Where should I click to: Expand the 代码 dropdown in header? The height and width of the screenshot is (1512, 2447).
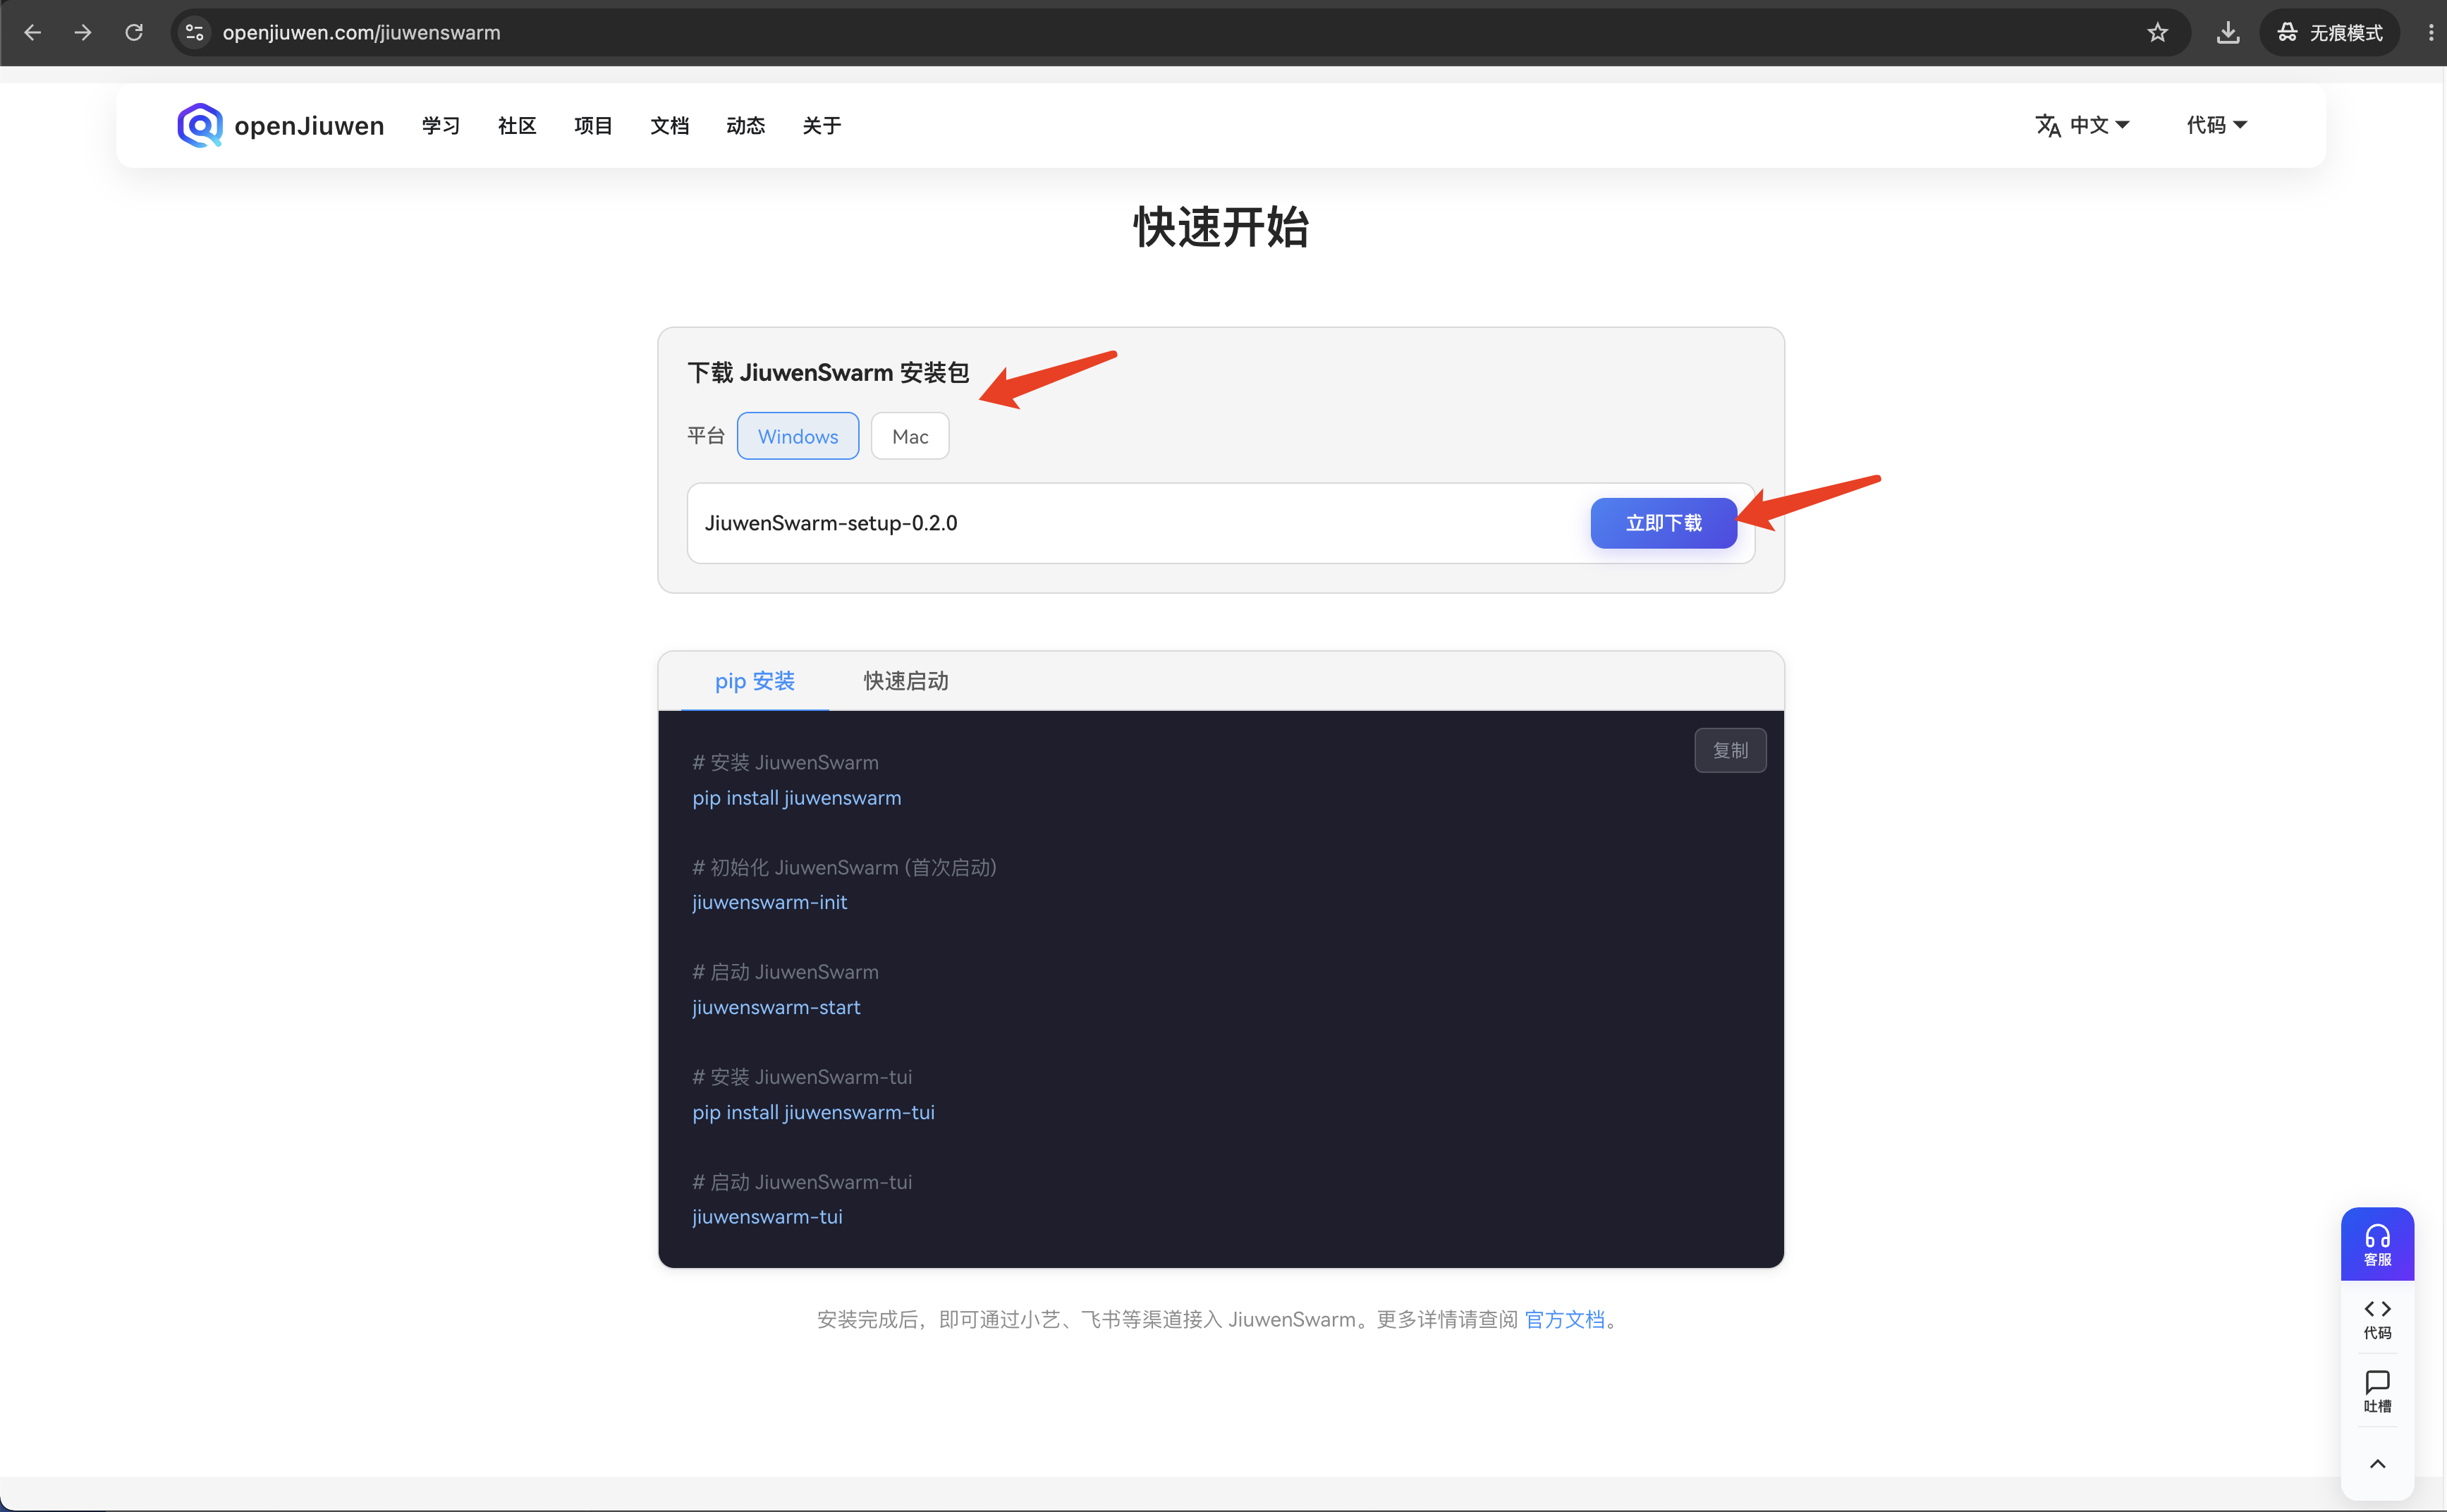2216,125
